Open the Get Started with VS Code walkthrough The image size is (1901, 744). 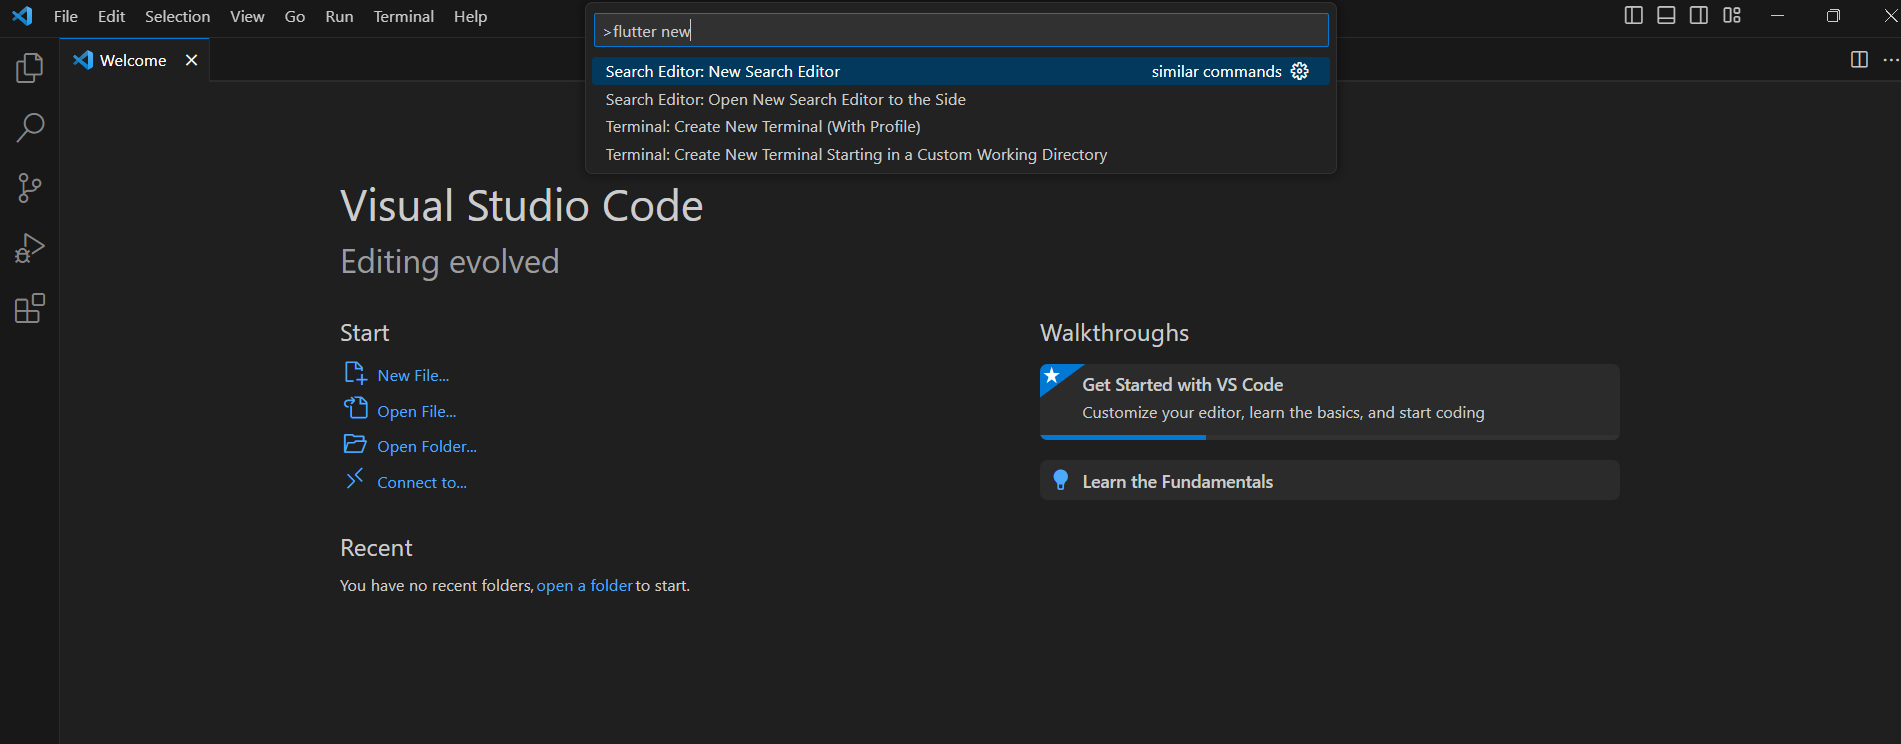click(1330, 402)
